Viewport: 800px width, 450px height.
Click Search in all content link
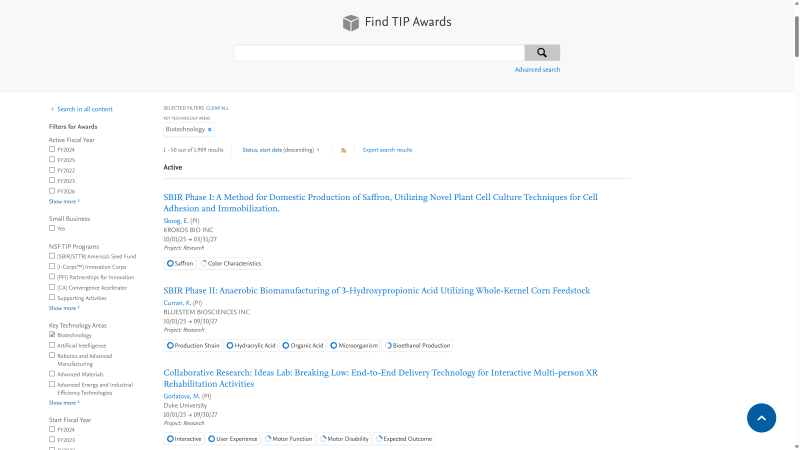point(84,109)
